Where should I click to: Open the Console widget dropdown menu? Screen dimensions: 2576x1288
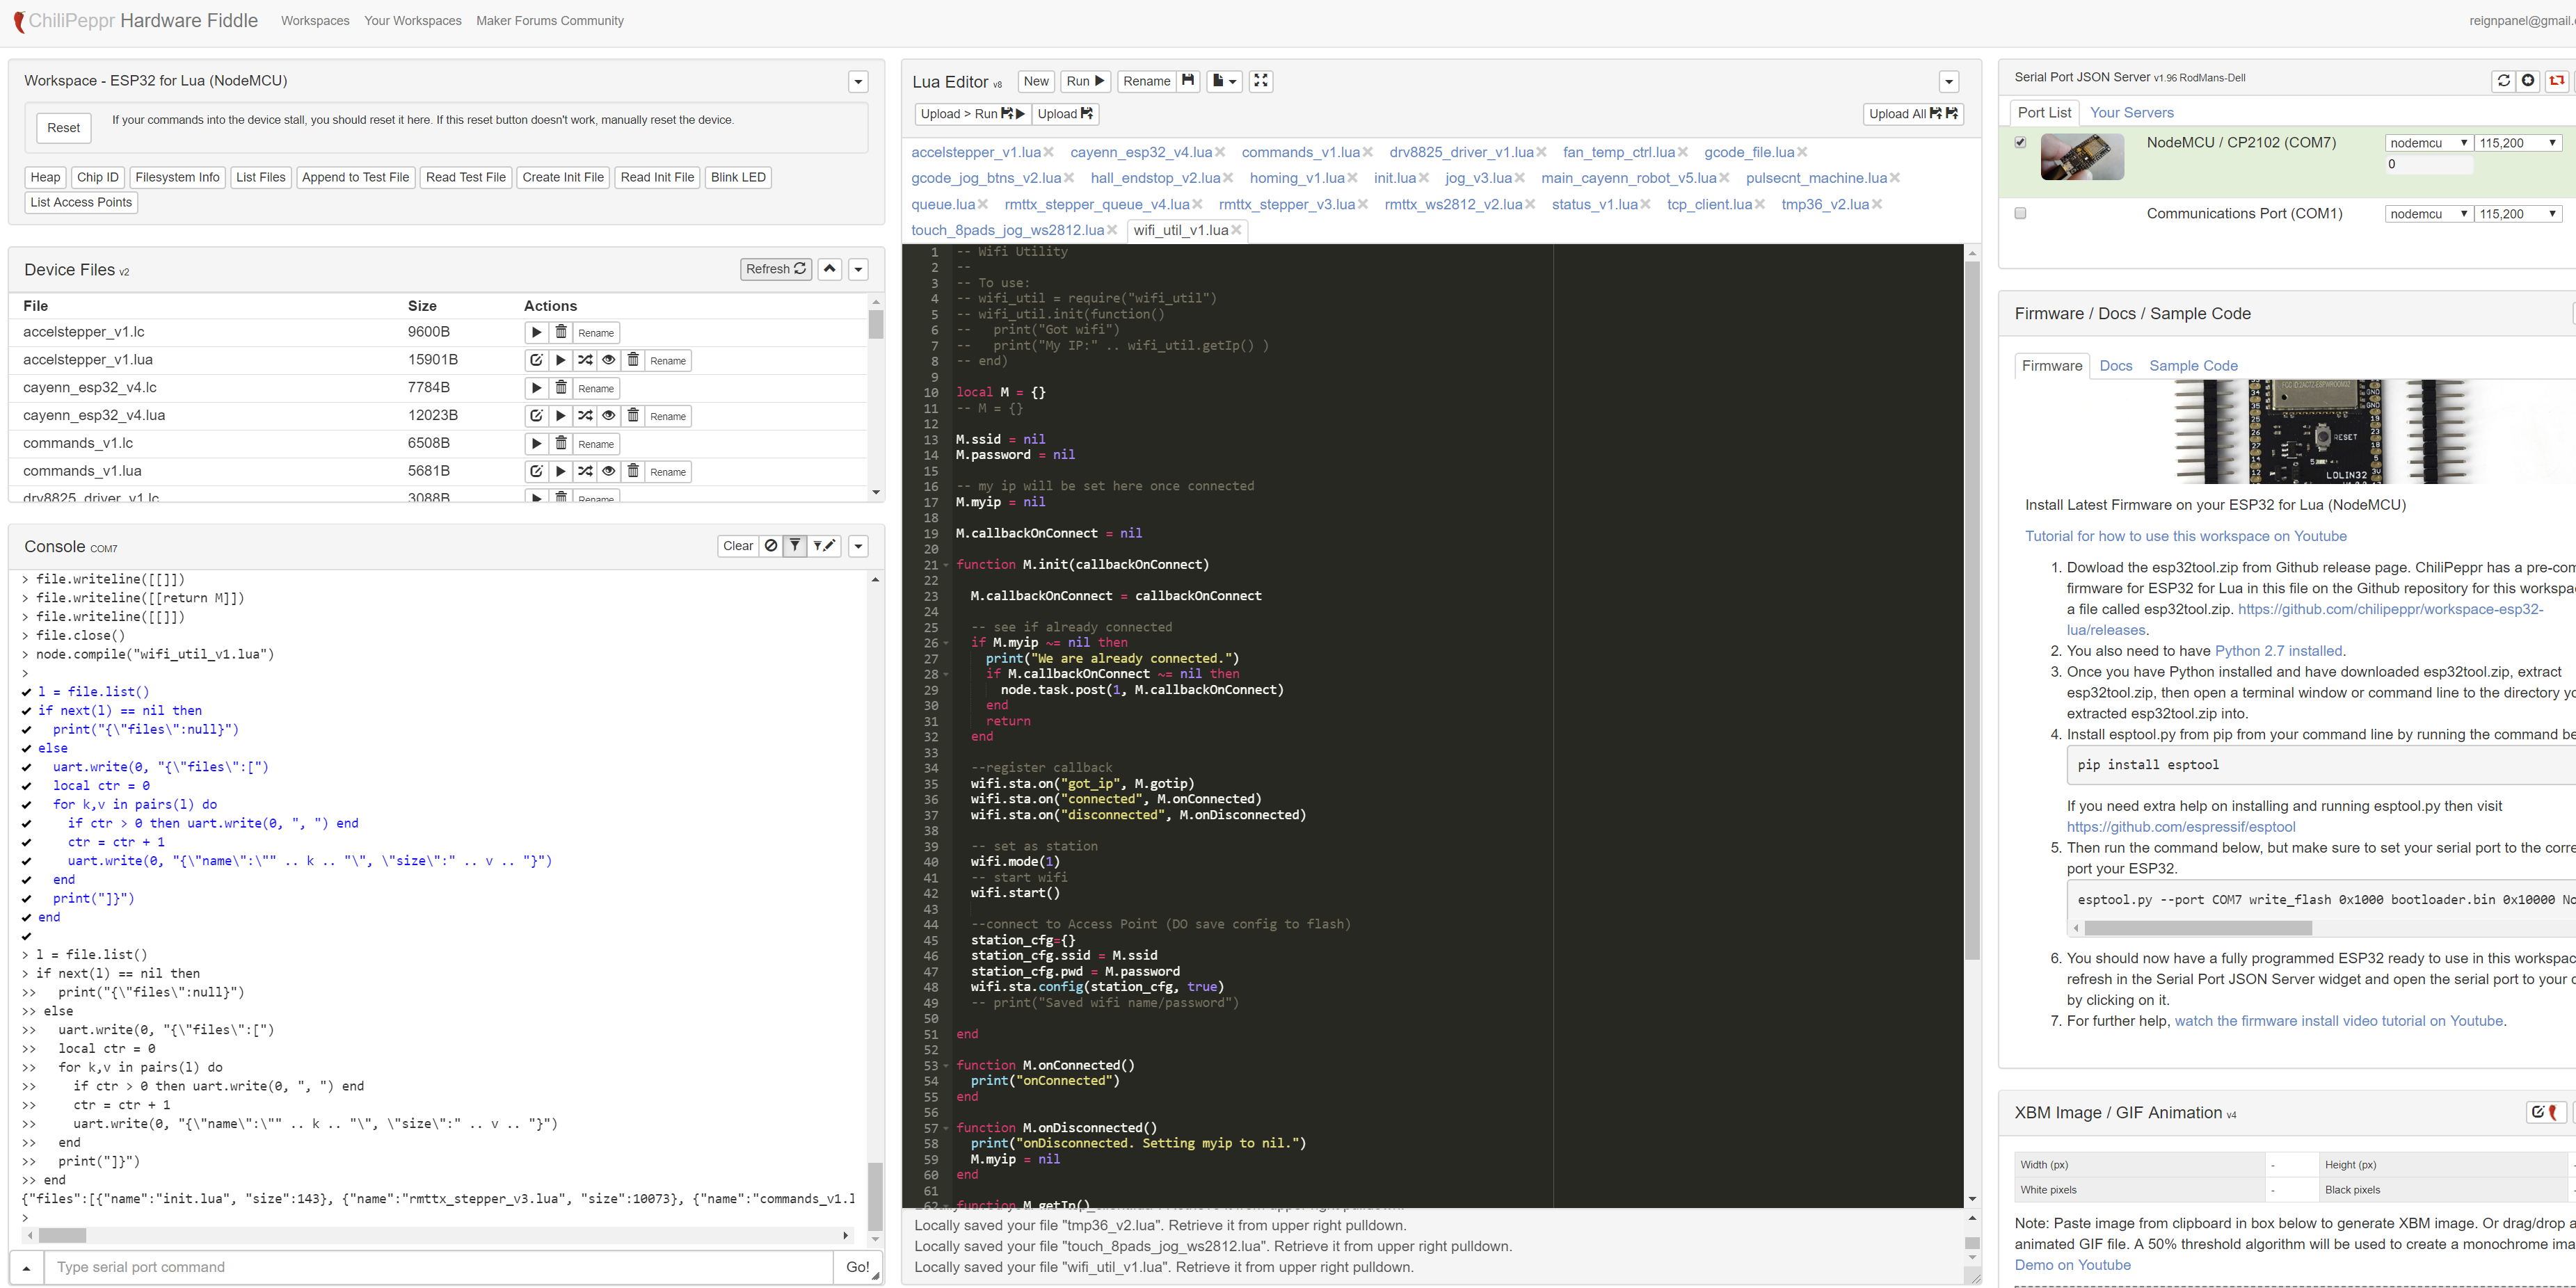[858, 547]
